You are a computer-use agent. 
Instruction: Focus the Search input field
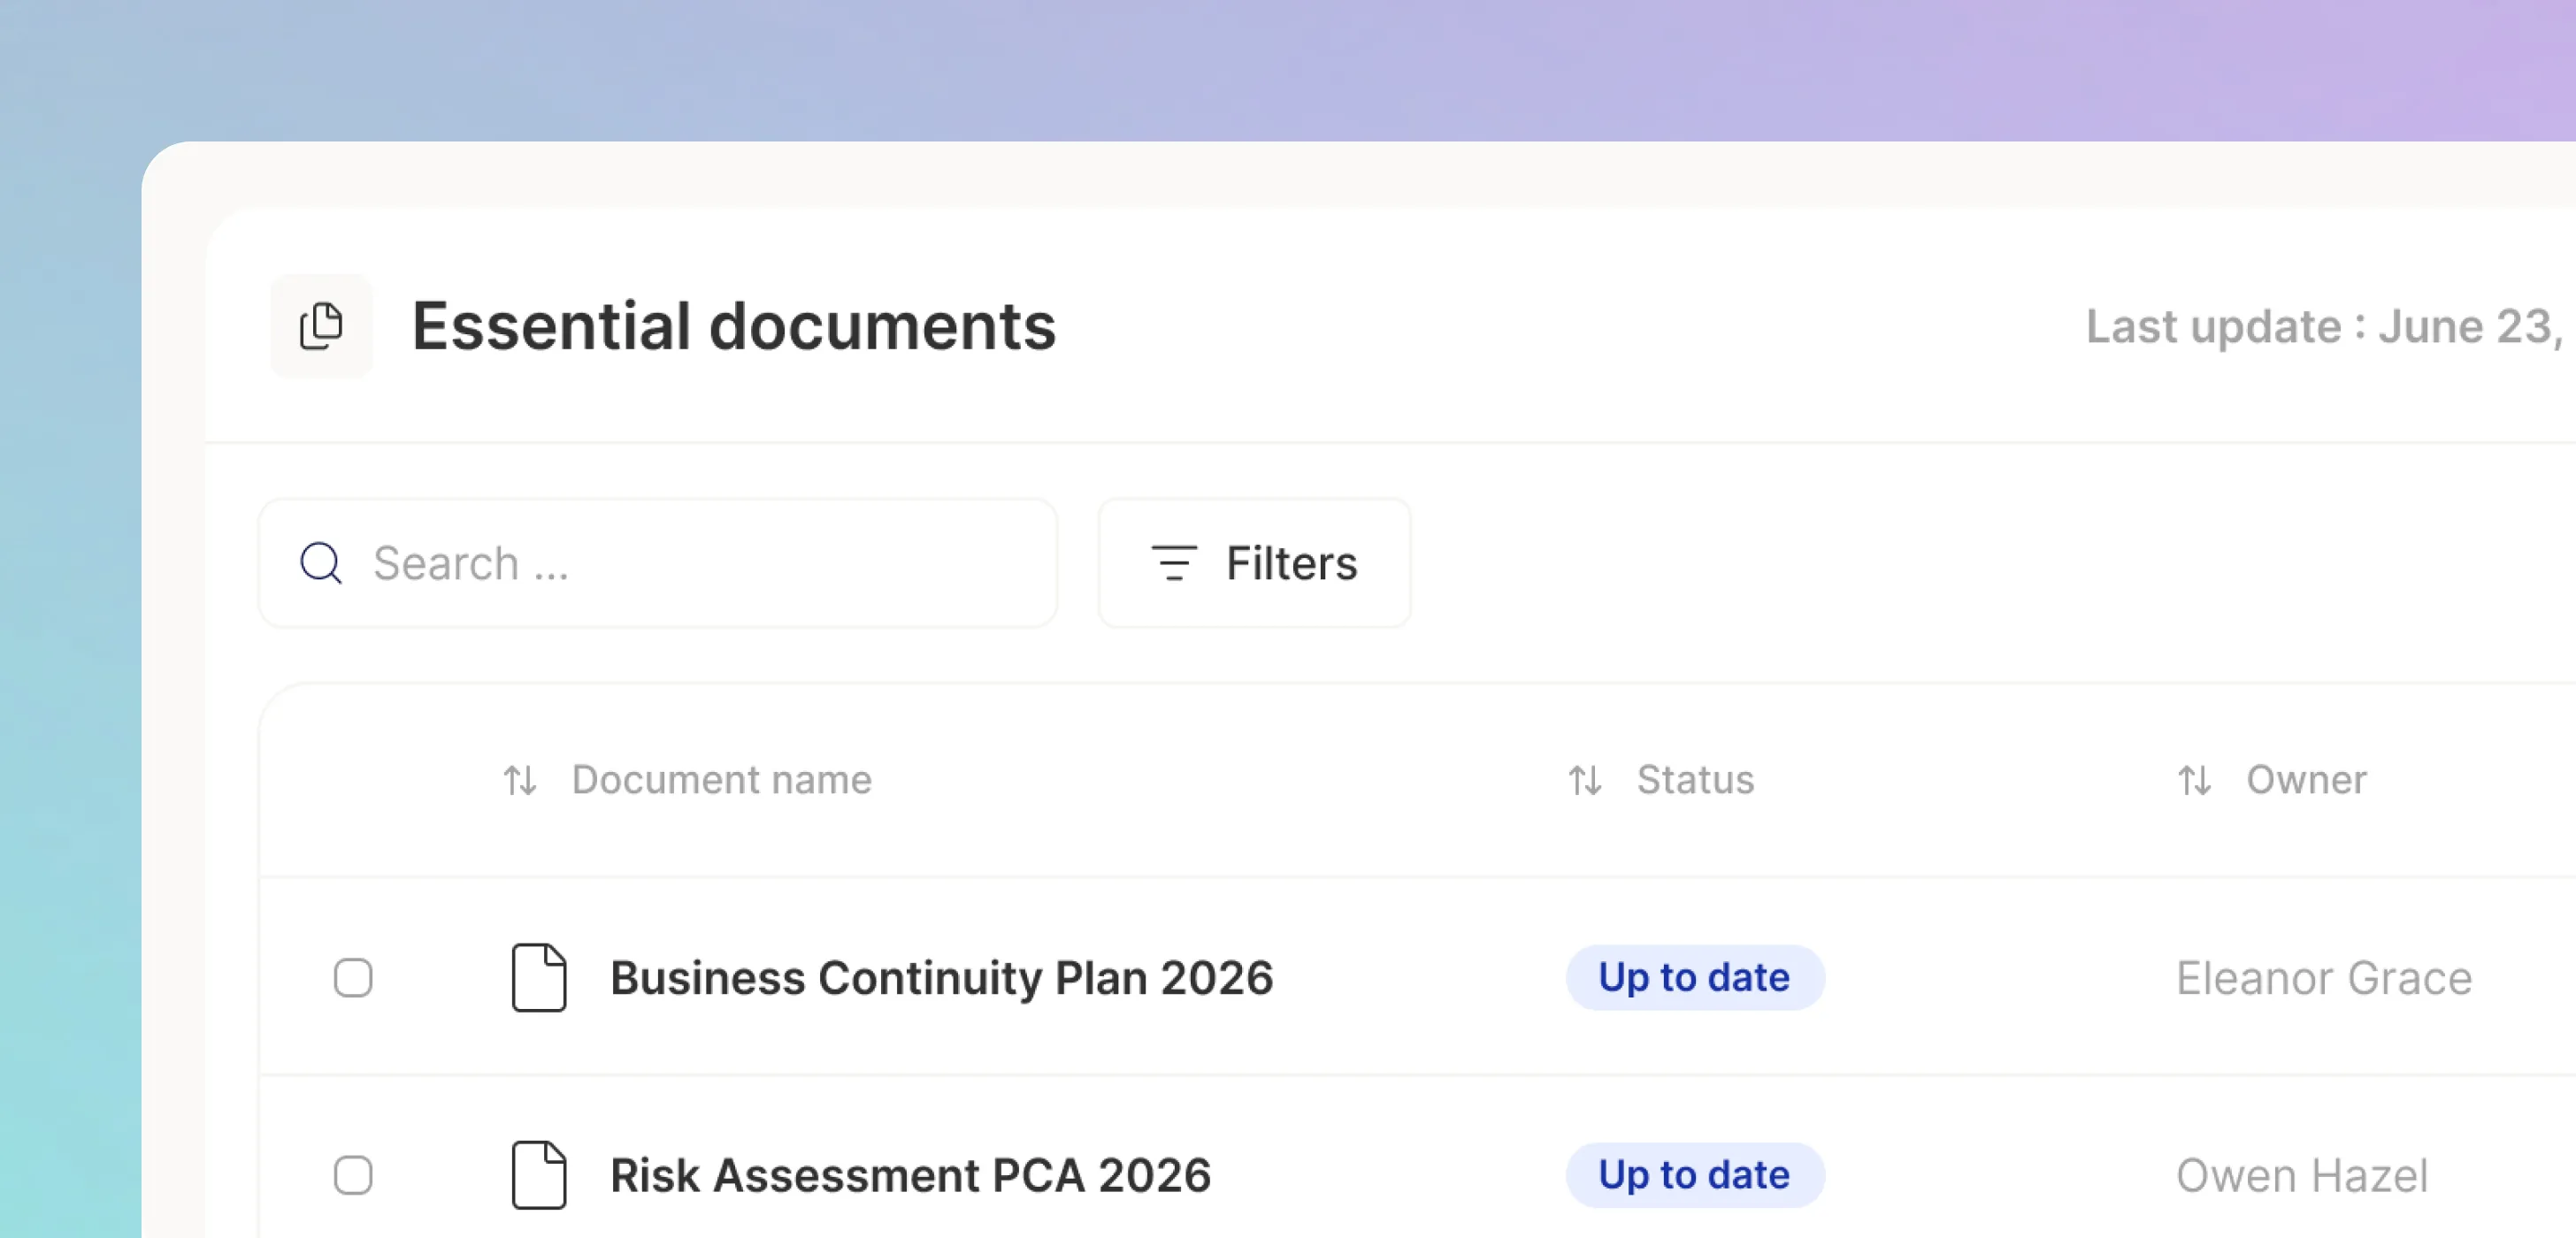pos(658,563)
